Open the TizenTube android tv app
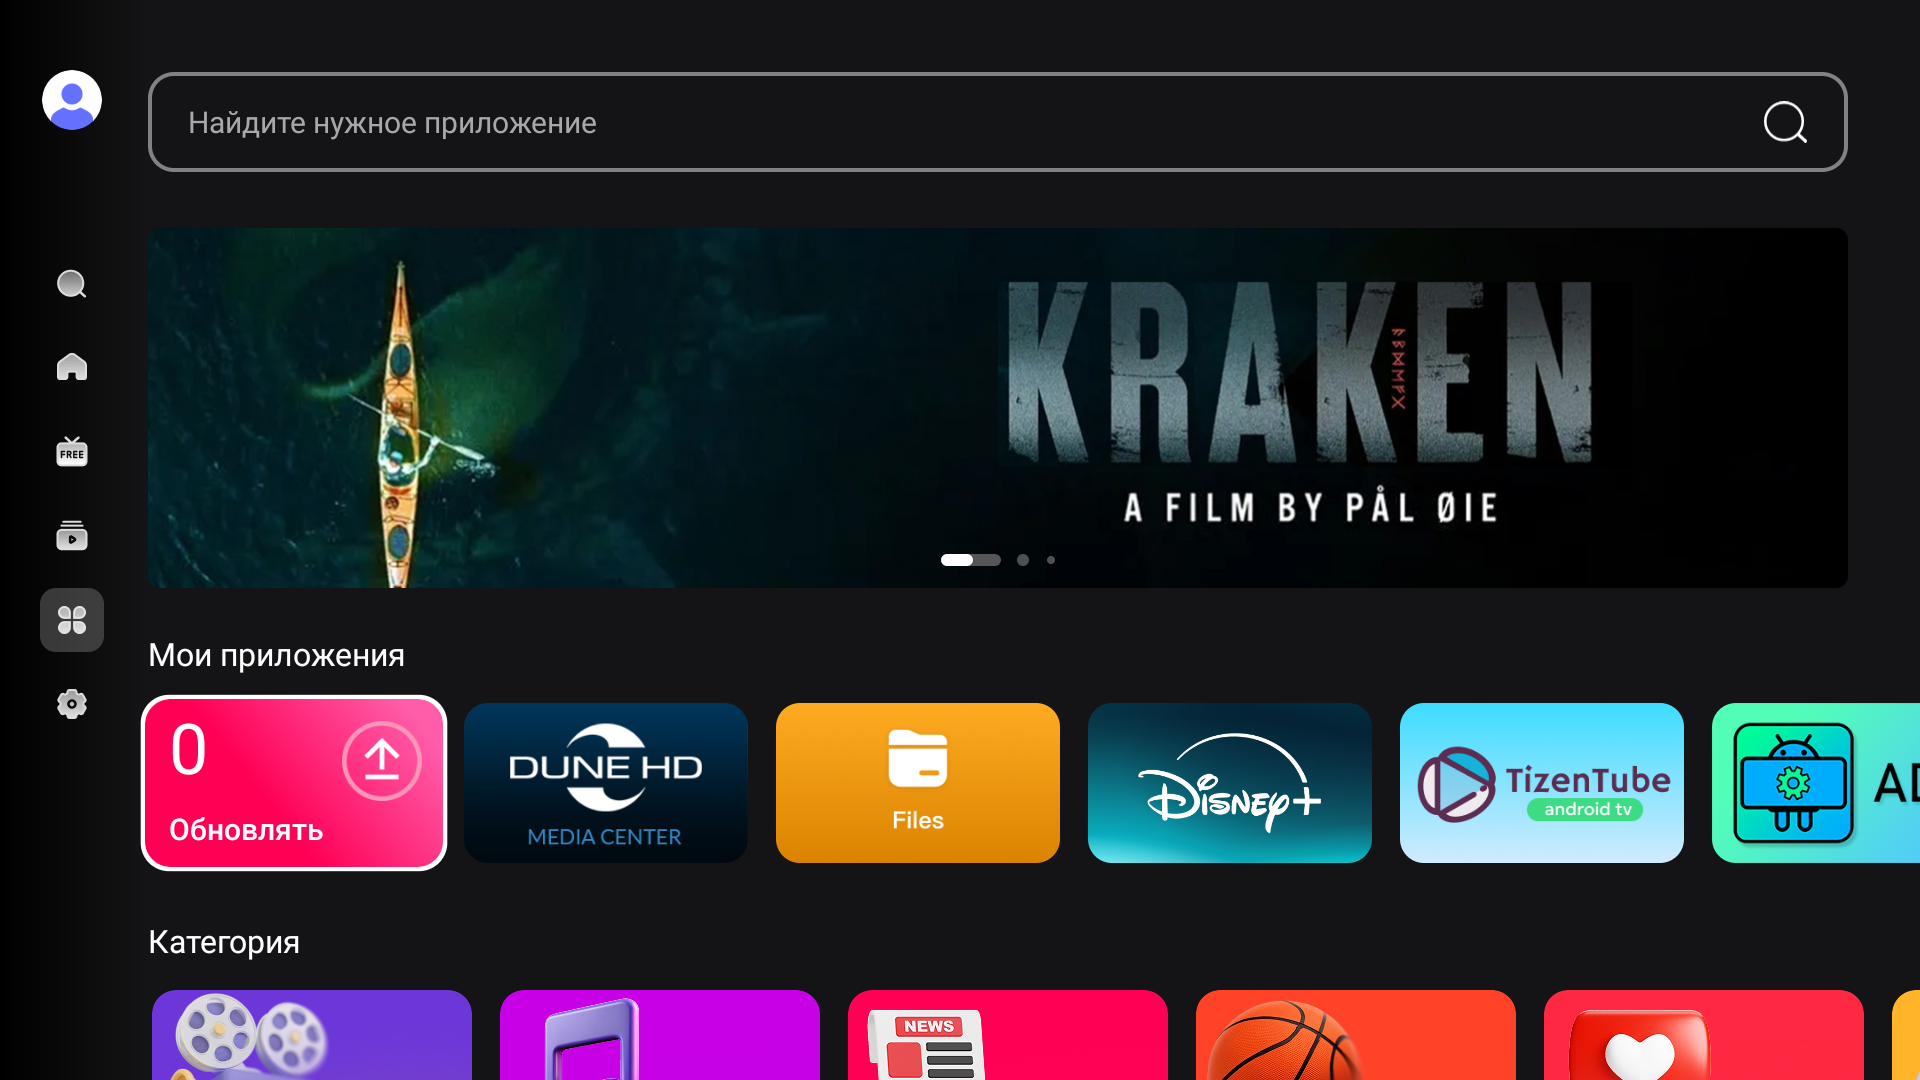This screenshot has width=1920, height=1080. coord(1542,783)
